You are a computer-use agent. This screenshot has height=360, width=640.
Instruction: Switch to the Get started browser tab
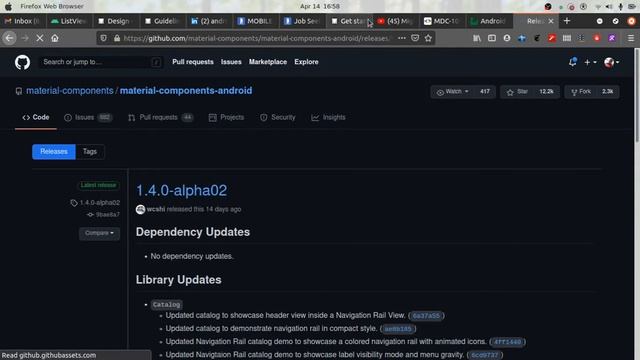(x=349, y=21)
